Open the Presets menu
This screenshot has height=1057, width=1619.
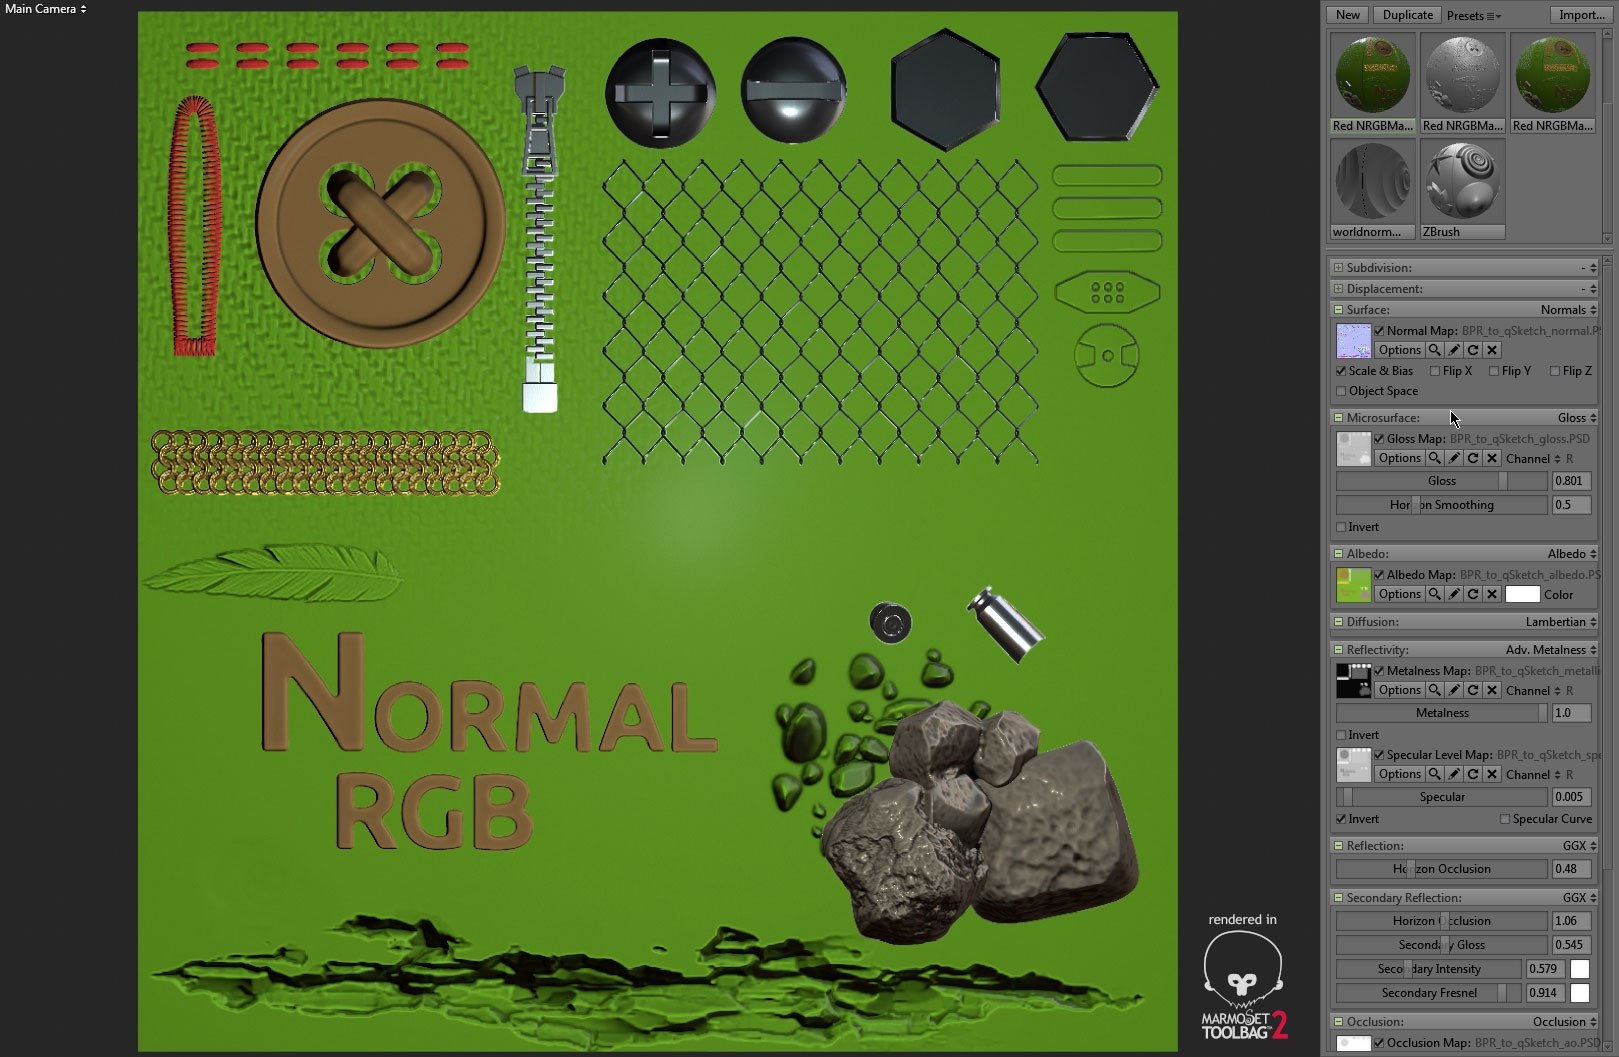[1473, 15]
